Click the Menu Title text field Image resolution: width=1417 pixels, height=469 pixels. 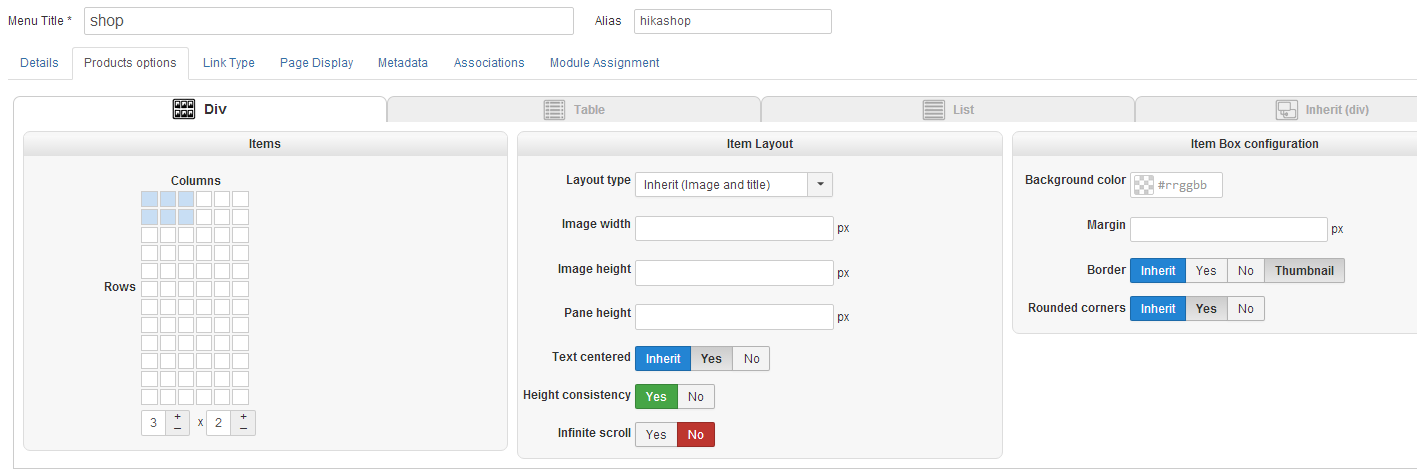pyautogui.click(x=329, y=21)
